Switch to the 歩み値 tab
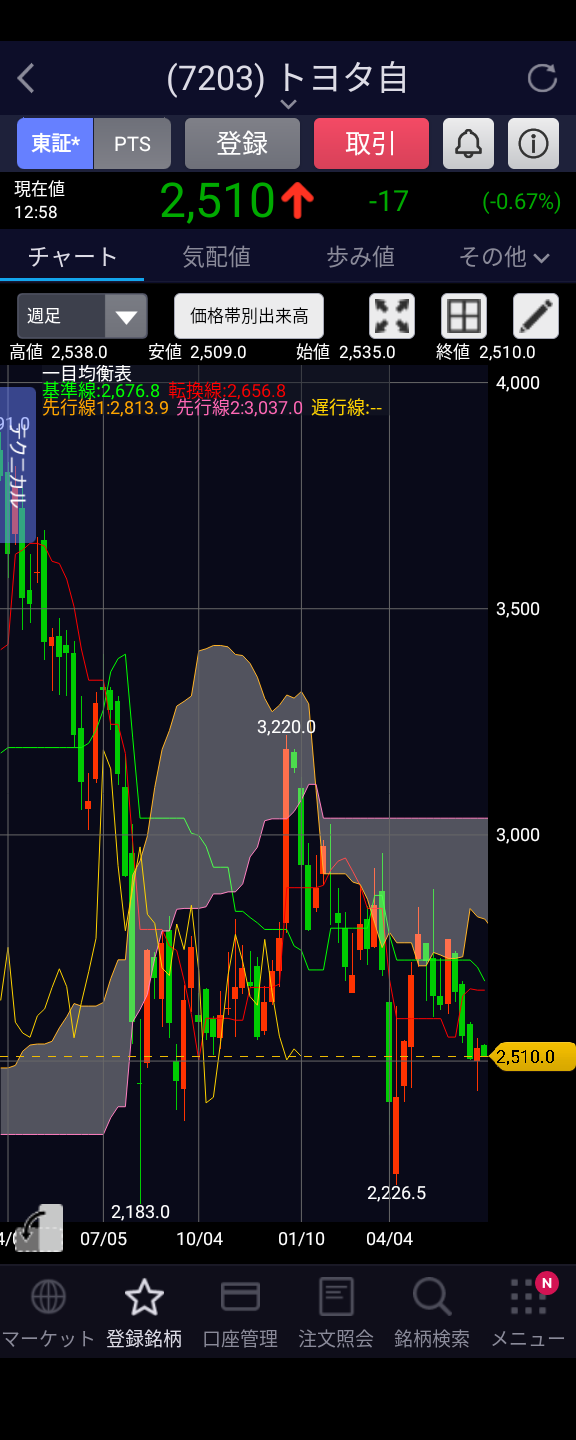The image size is (576, 1440). [360, 257]
